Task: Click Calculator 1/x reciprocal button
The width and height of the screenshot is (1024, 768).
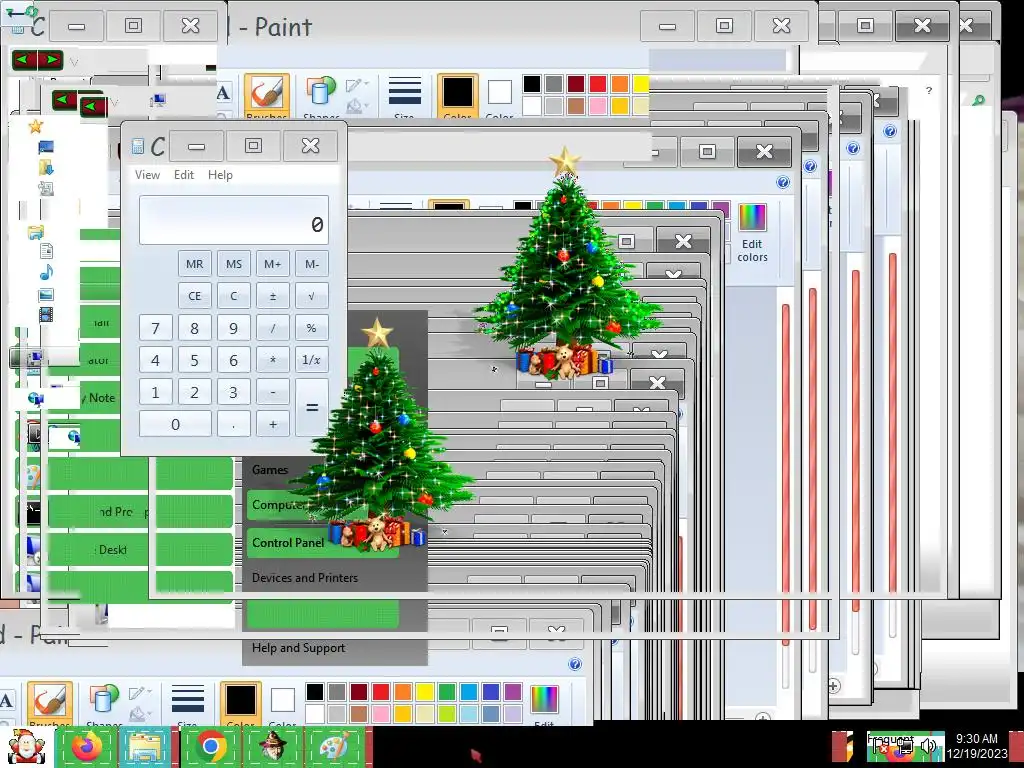Action: [312, 360]
